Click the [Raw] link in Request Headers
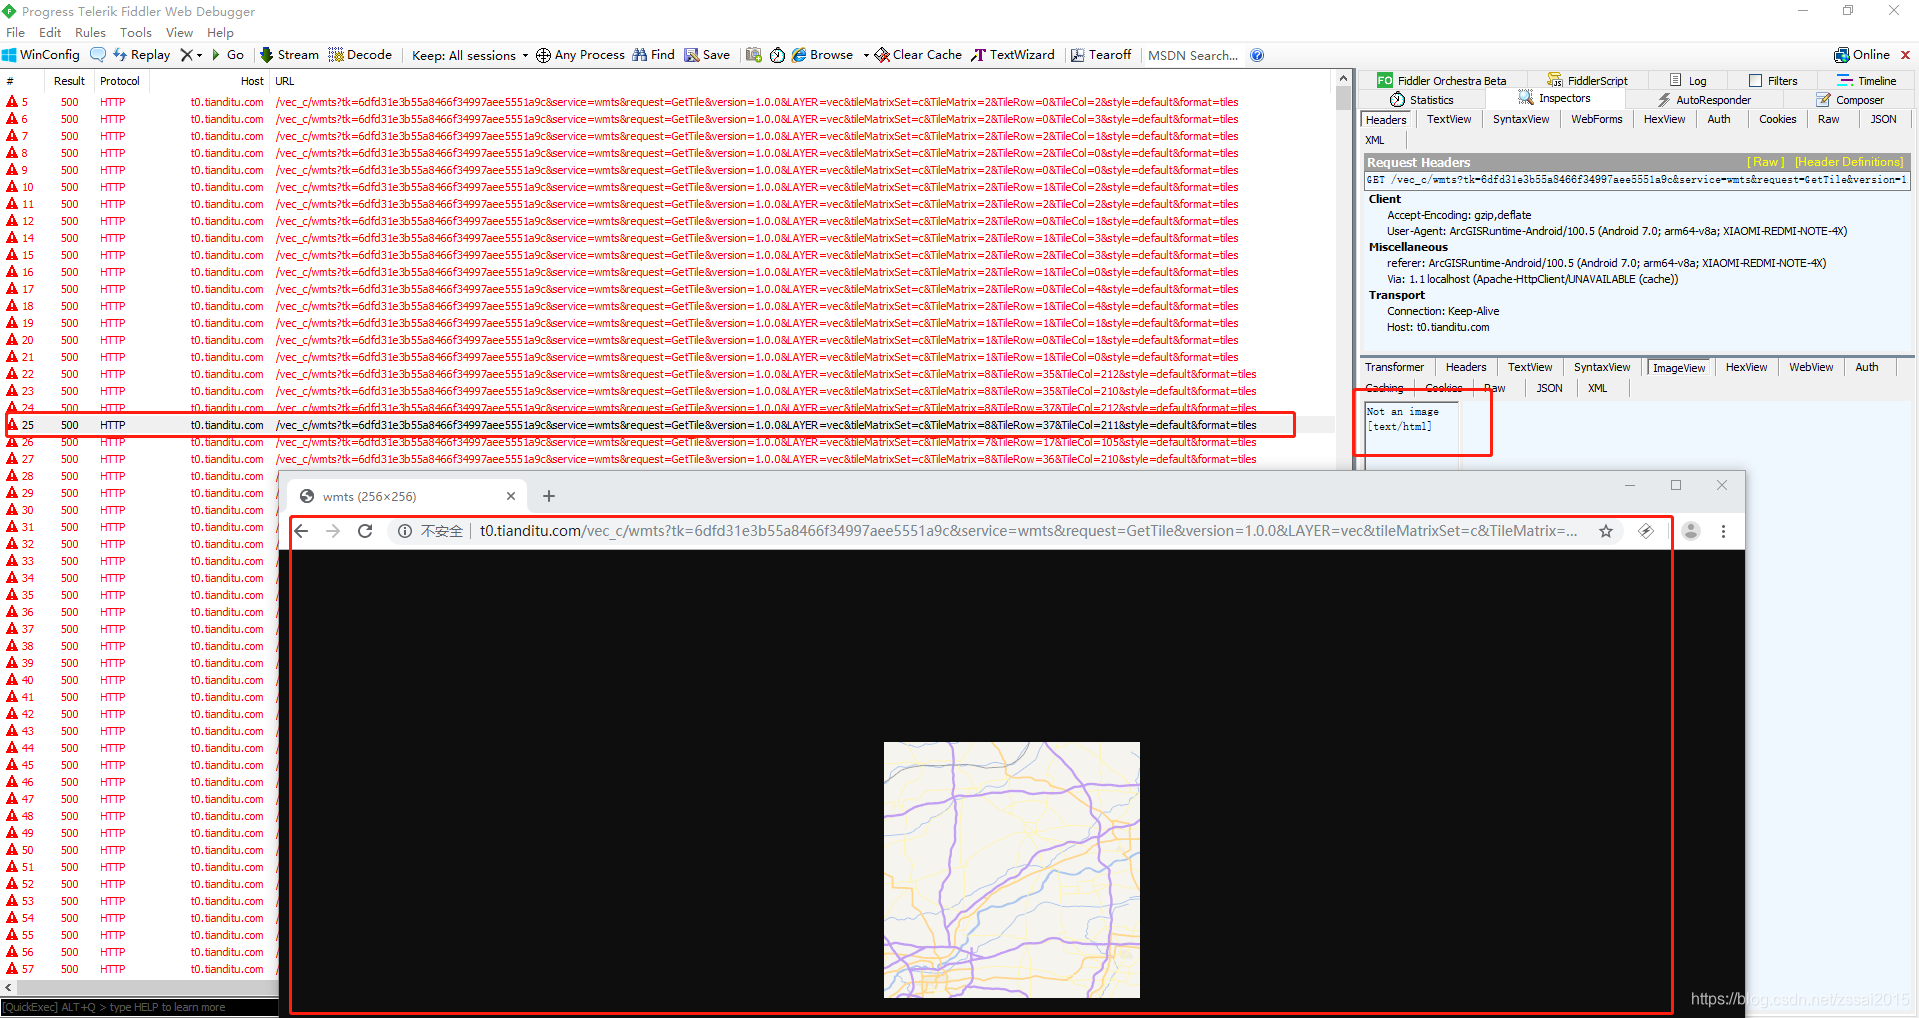Image resolution: width=1919 pixels, height=1018 pixels. point(1765,162)
